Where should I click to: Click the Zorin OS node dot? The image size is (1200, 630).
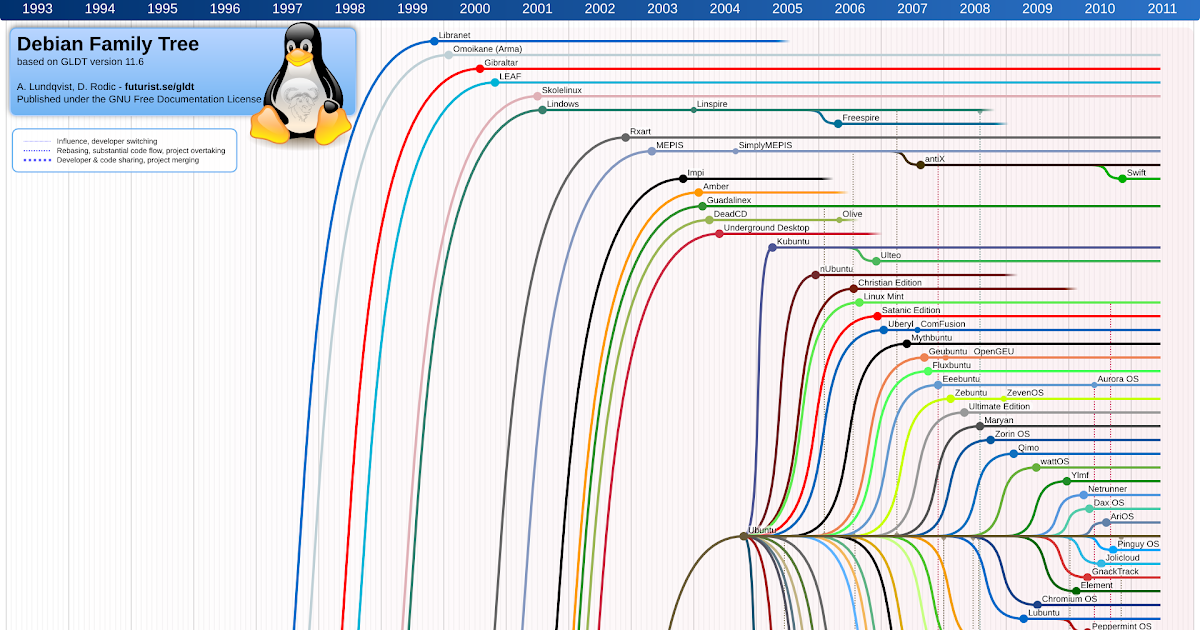coord(990,440)
